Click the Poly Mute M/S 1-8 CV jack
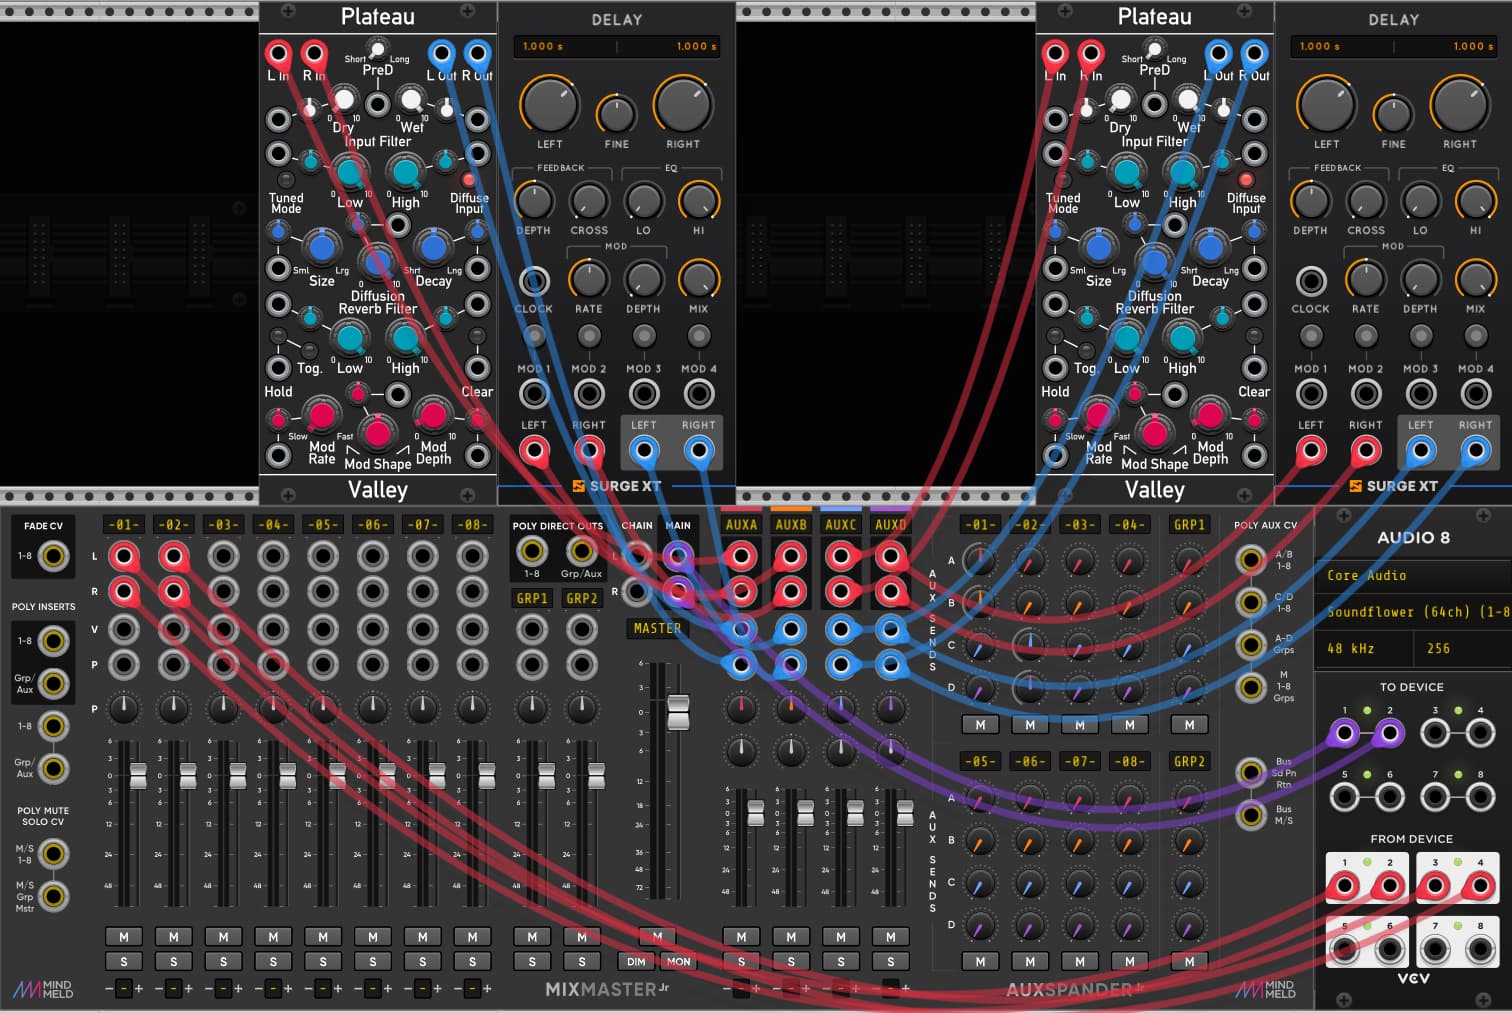 [x=53, y=854]
